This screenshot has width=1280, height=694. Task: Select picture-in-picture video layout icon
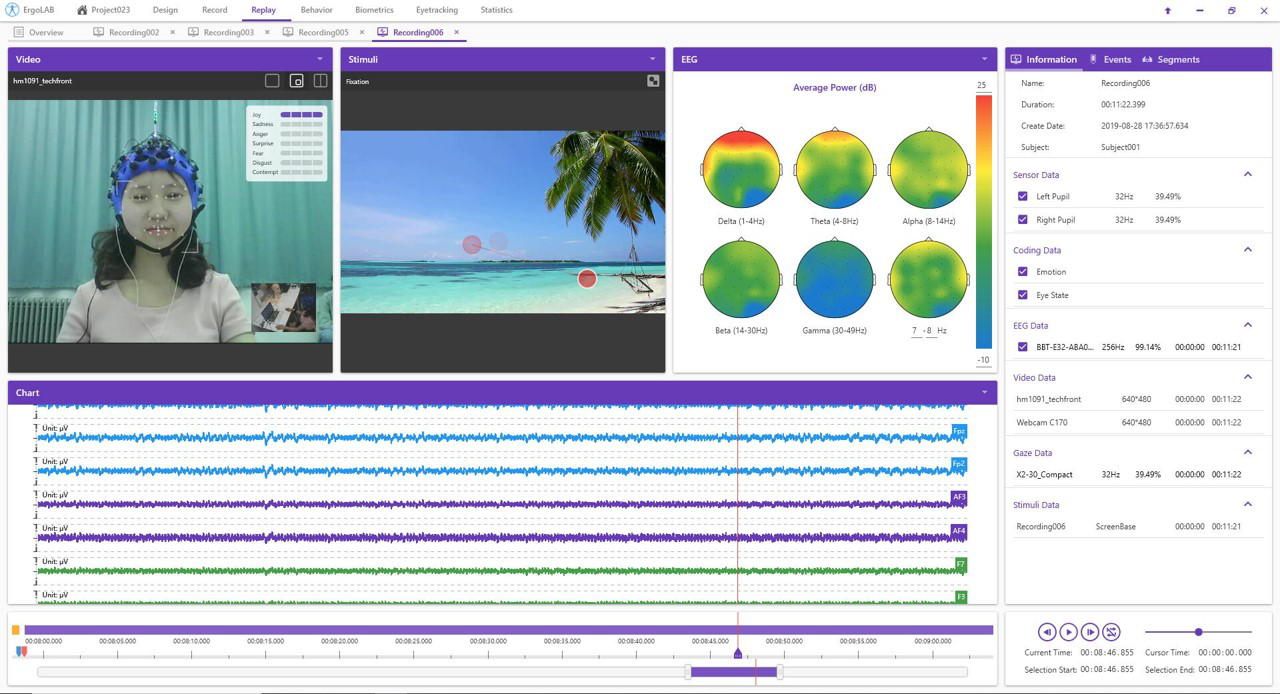(296, 81)
